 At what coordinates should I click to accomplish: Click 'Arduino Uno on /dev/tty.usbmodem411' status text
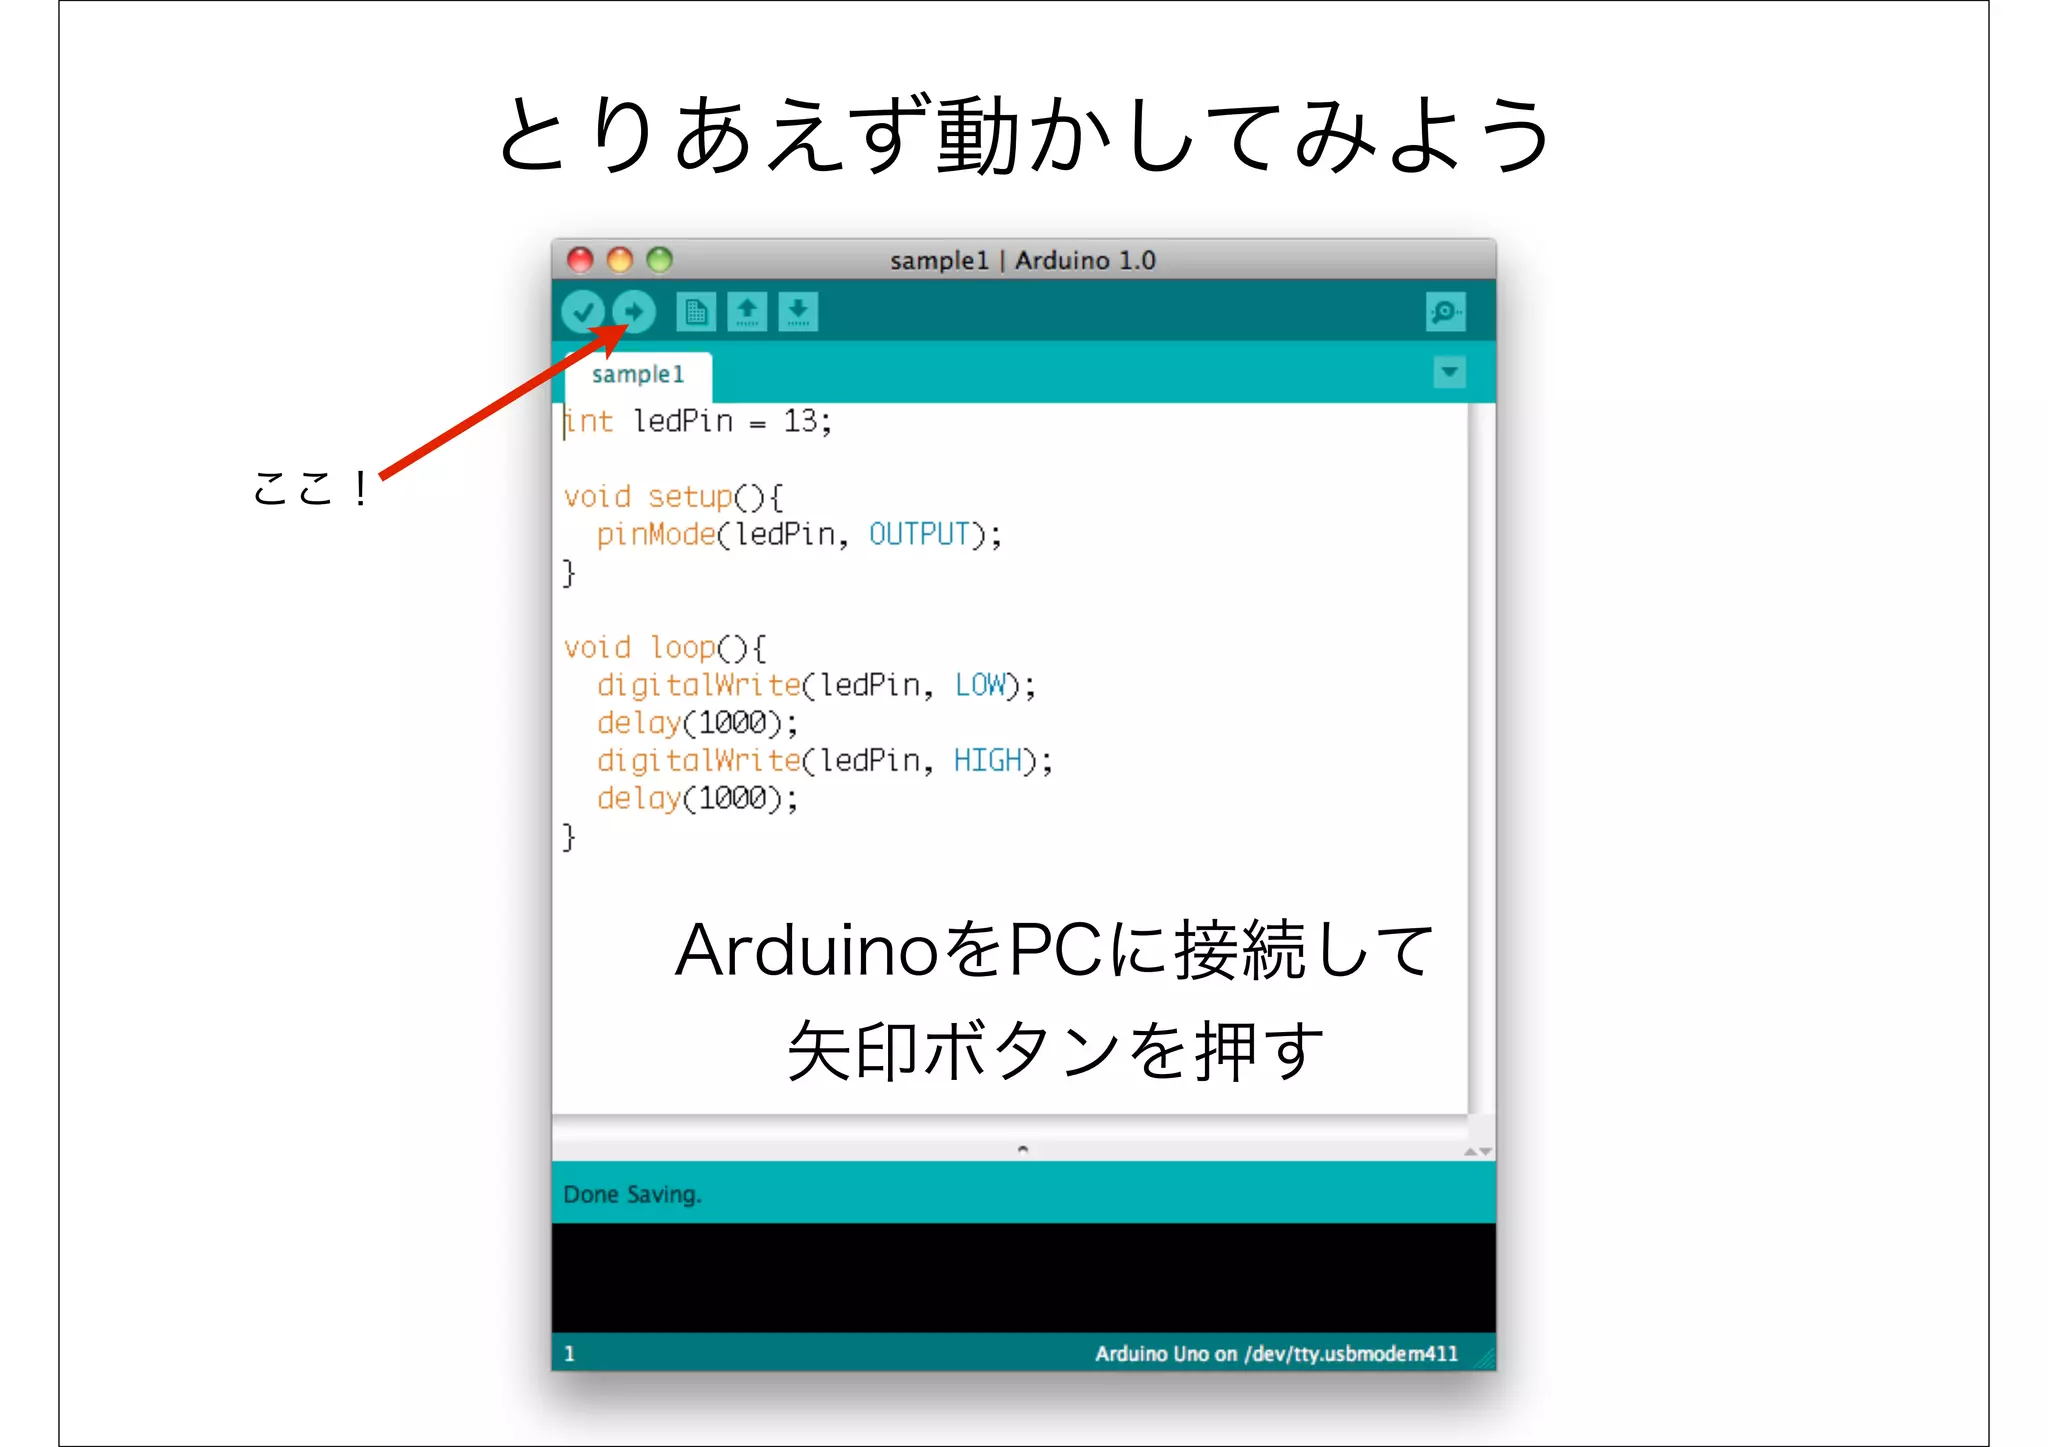[x=1276, y=1353]
